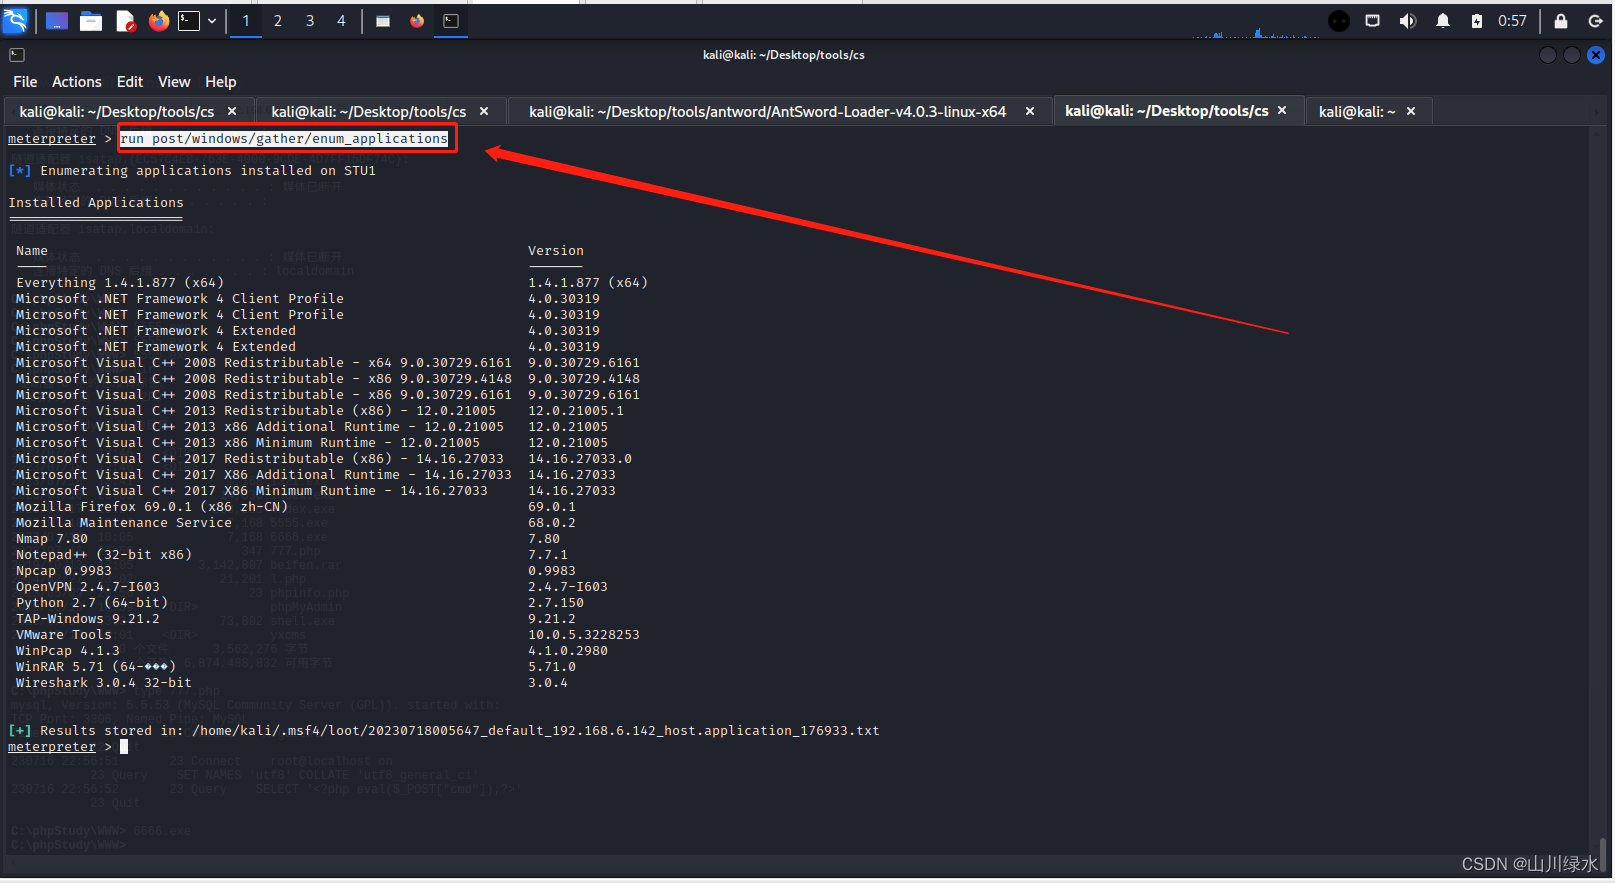Open the Kali dragon applications menu
This screenshot has height=883, width=1615.
coord(16,20)
